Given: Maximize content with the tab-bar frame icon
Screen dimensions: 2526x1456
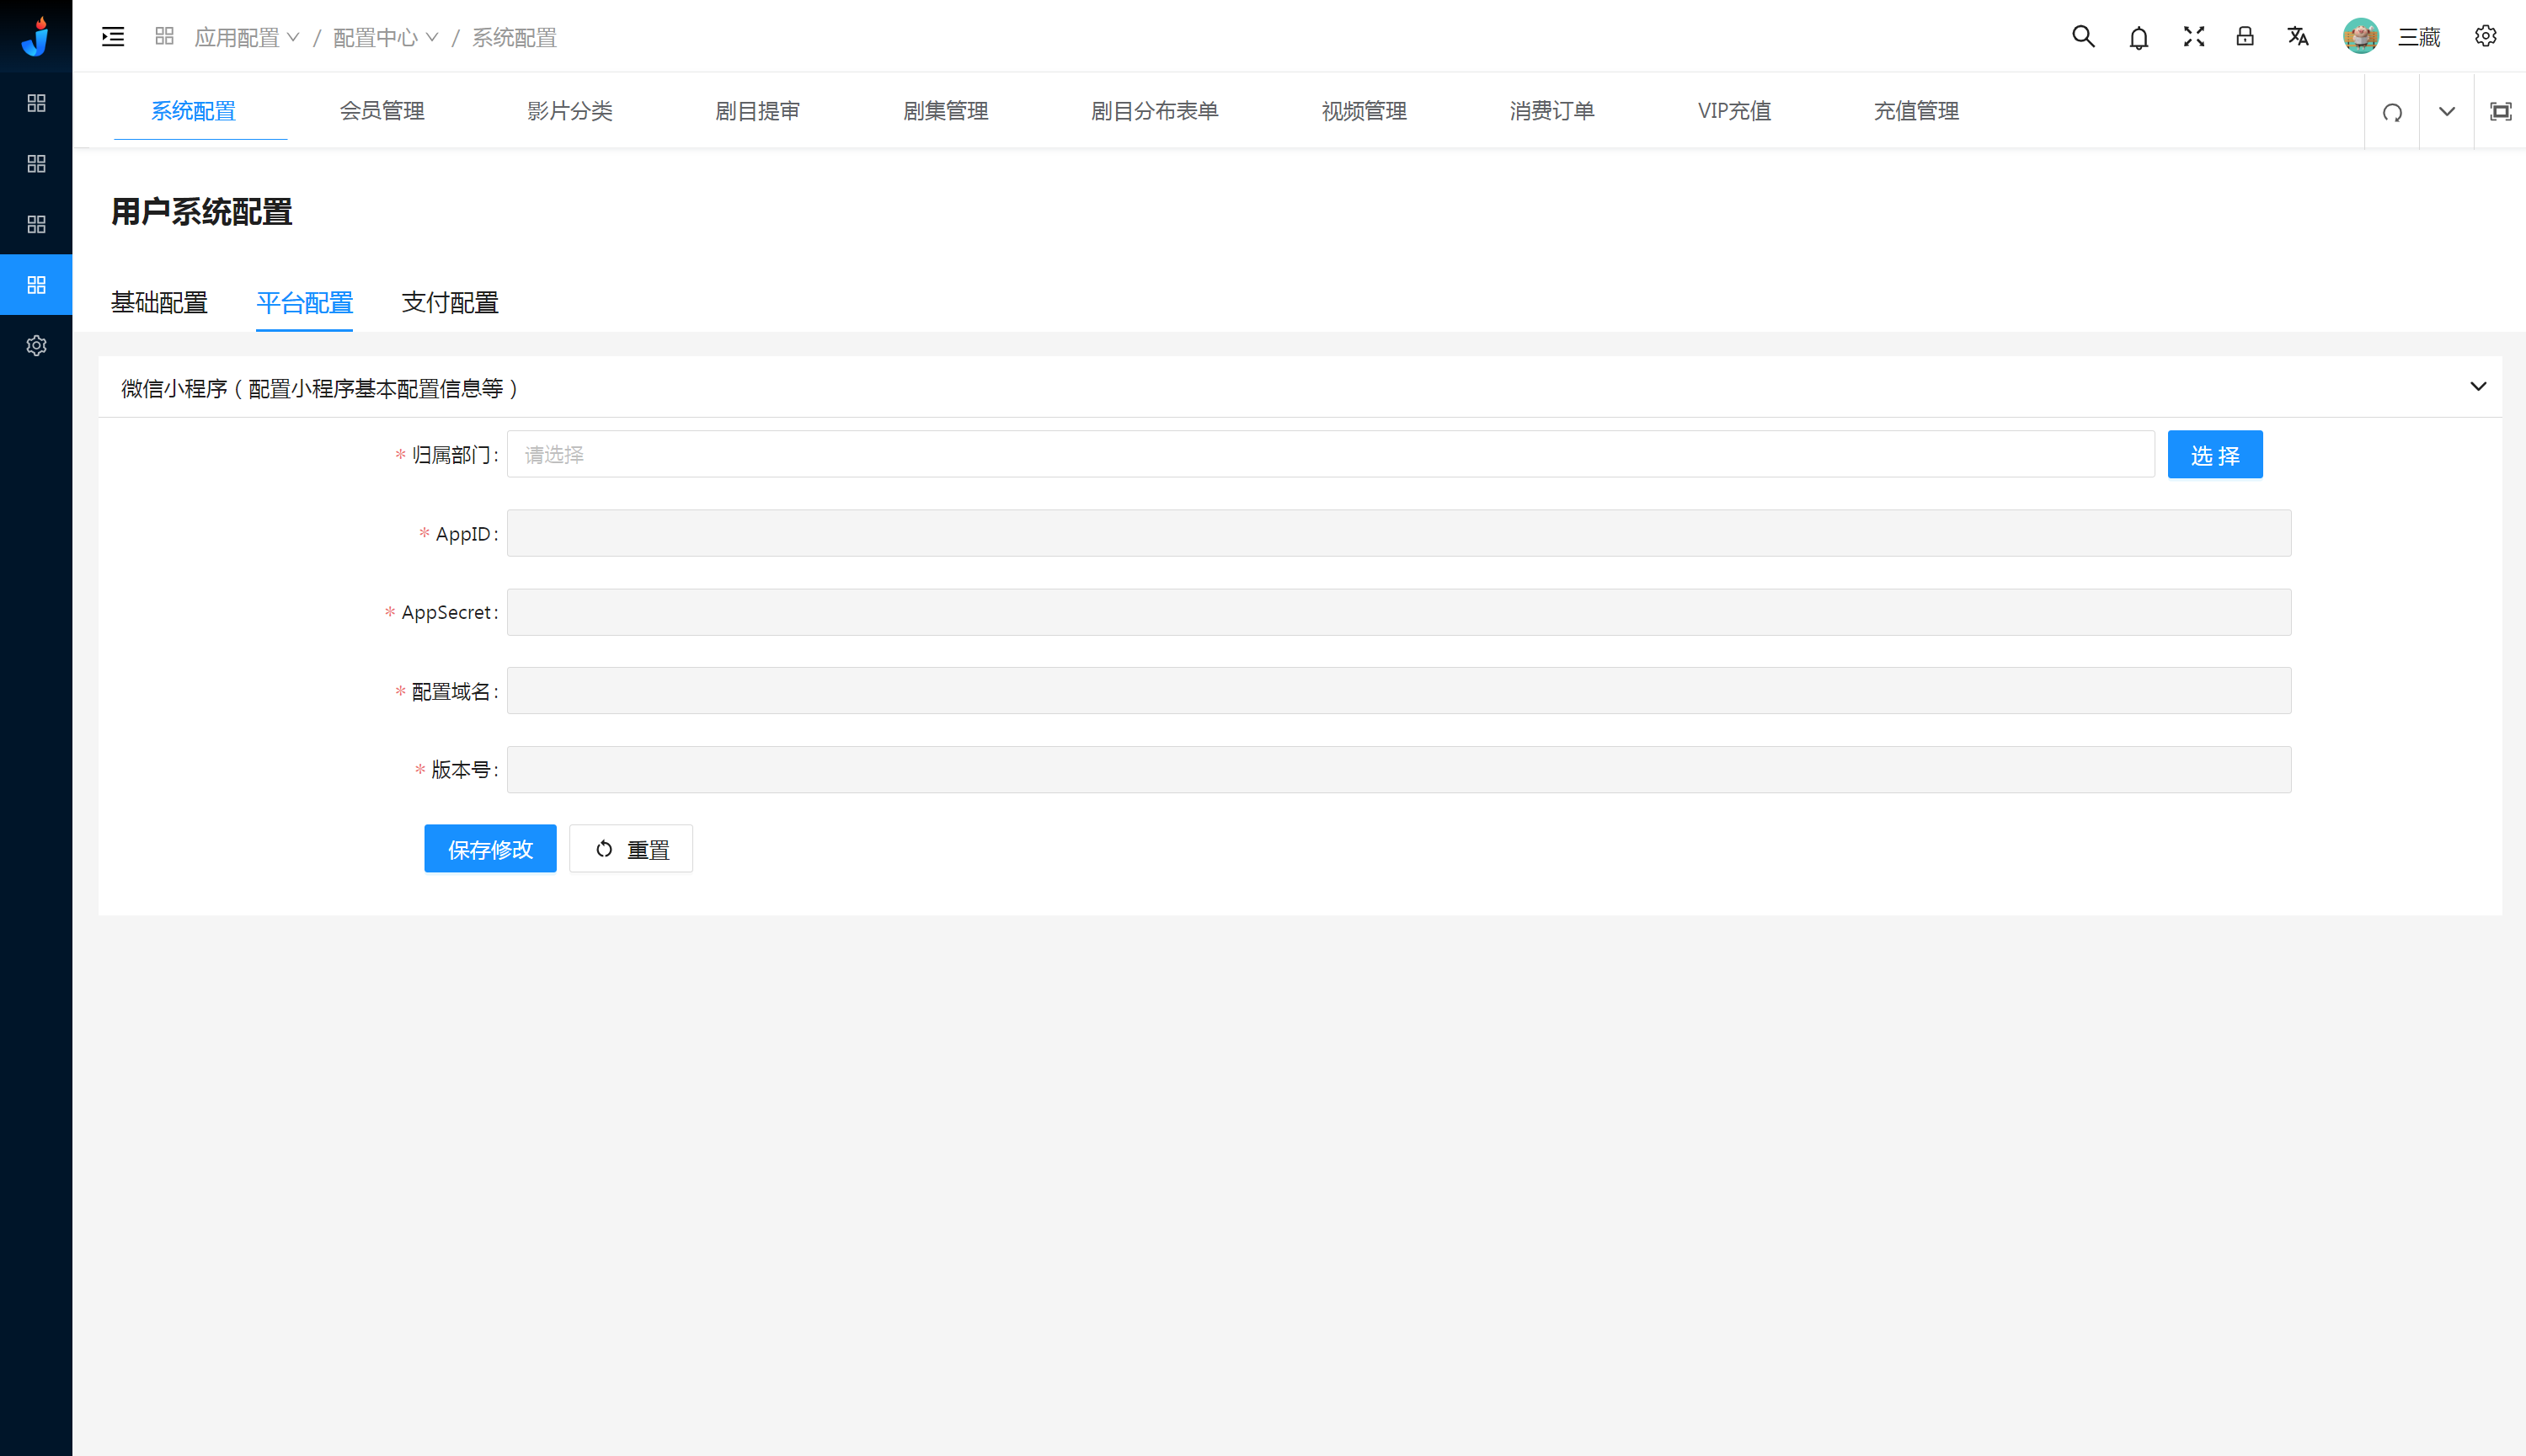Looking at the screenshot, I should pos(2500,112).
